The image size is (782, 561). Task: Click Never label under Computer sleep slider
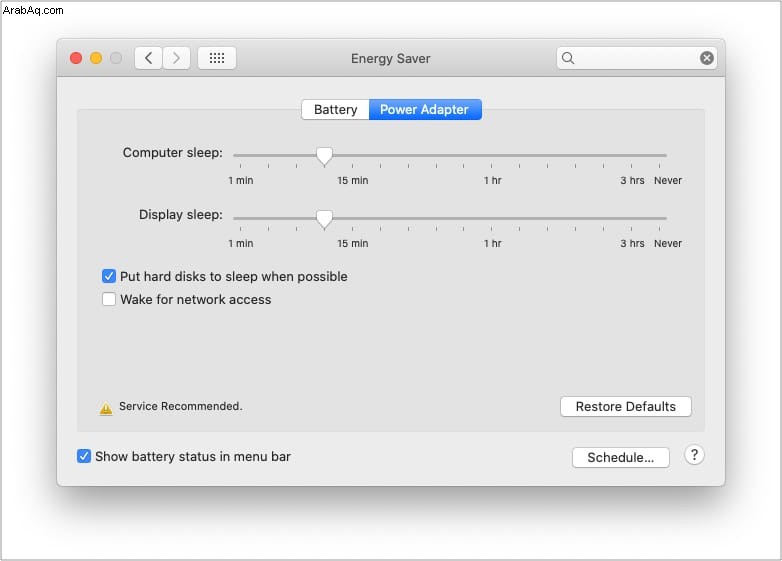(668, 181)
